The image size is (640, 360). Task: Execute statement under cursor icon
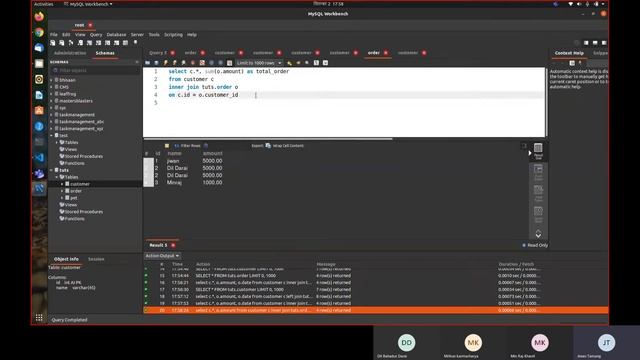point(174,63)
